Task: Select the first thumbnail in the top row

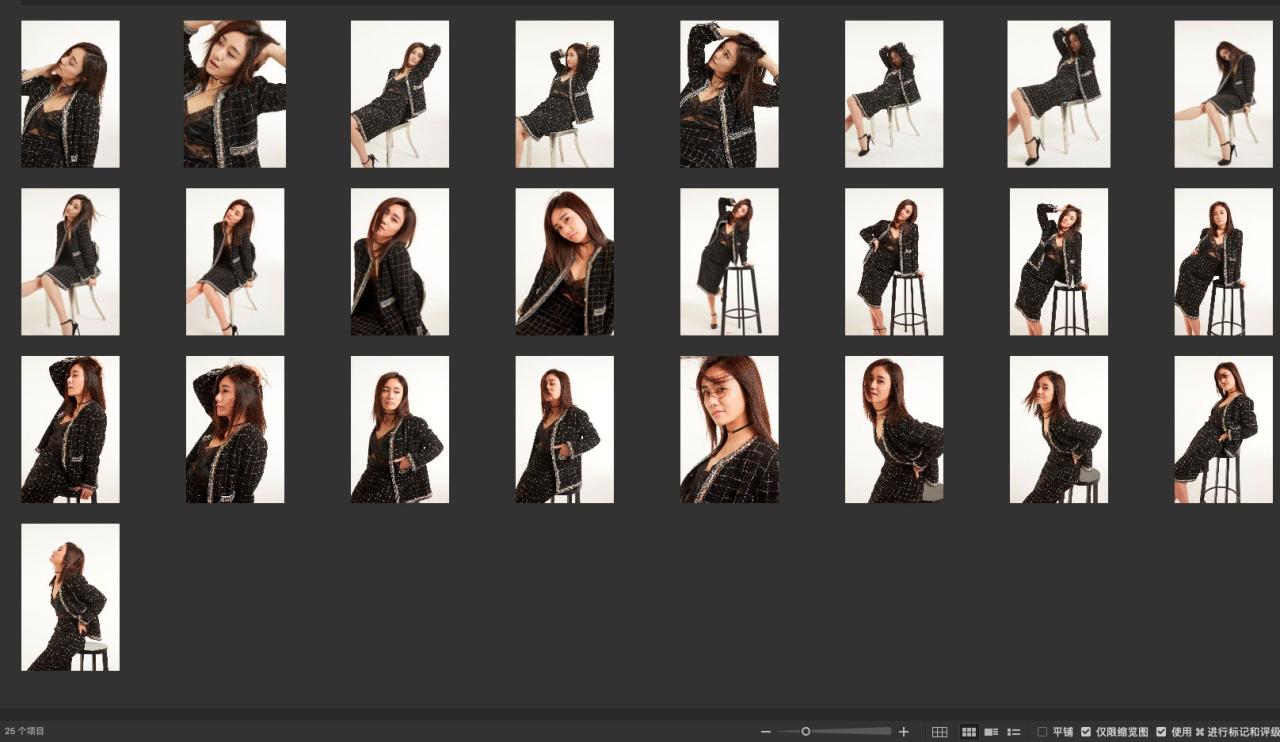Action: (x=70, y=94)
